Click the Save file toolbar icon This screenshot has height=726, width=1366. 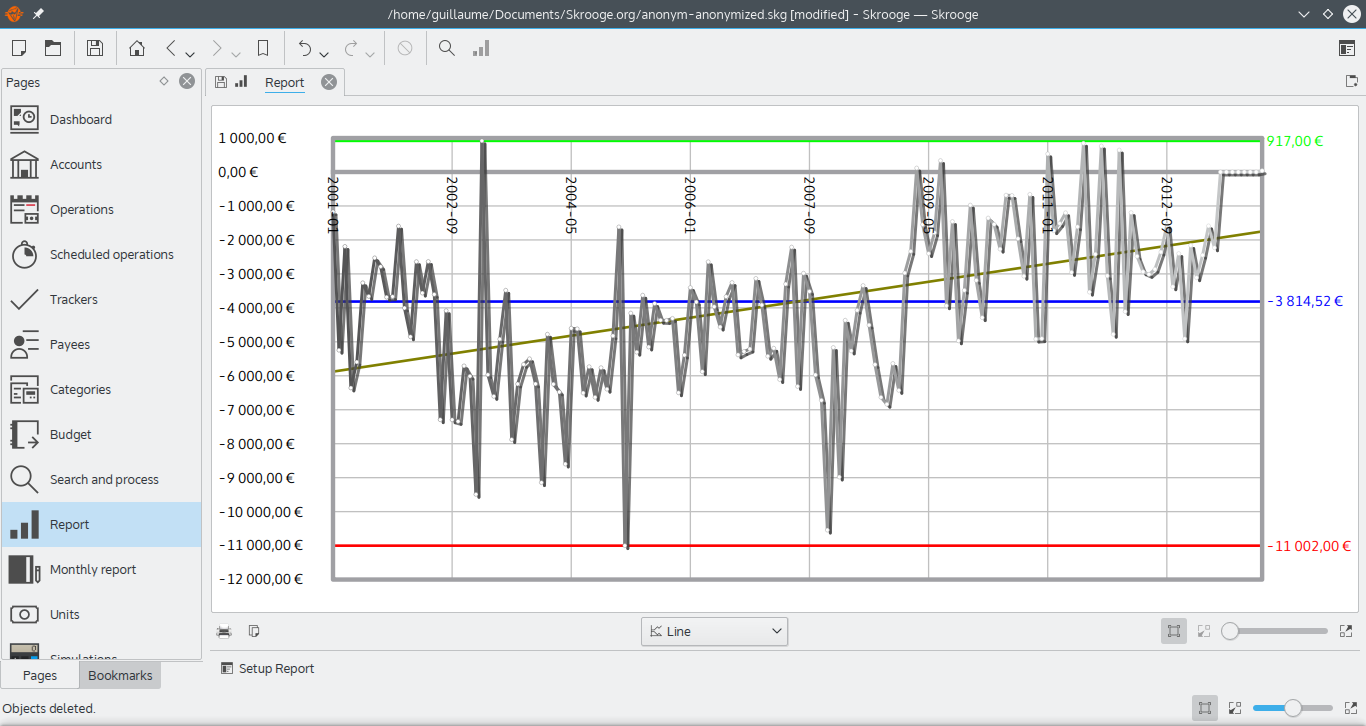point(94,48)
